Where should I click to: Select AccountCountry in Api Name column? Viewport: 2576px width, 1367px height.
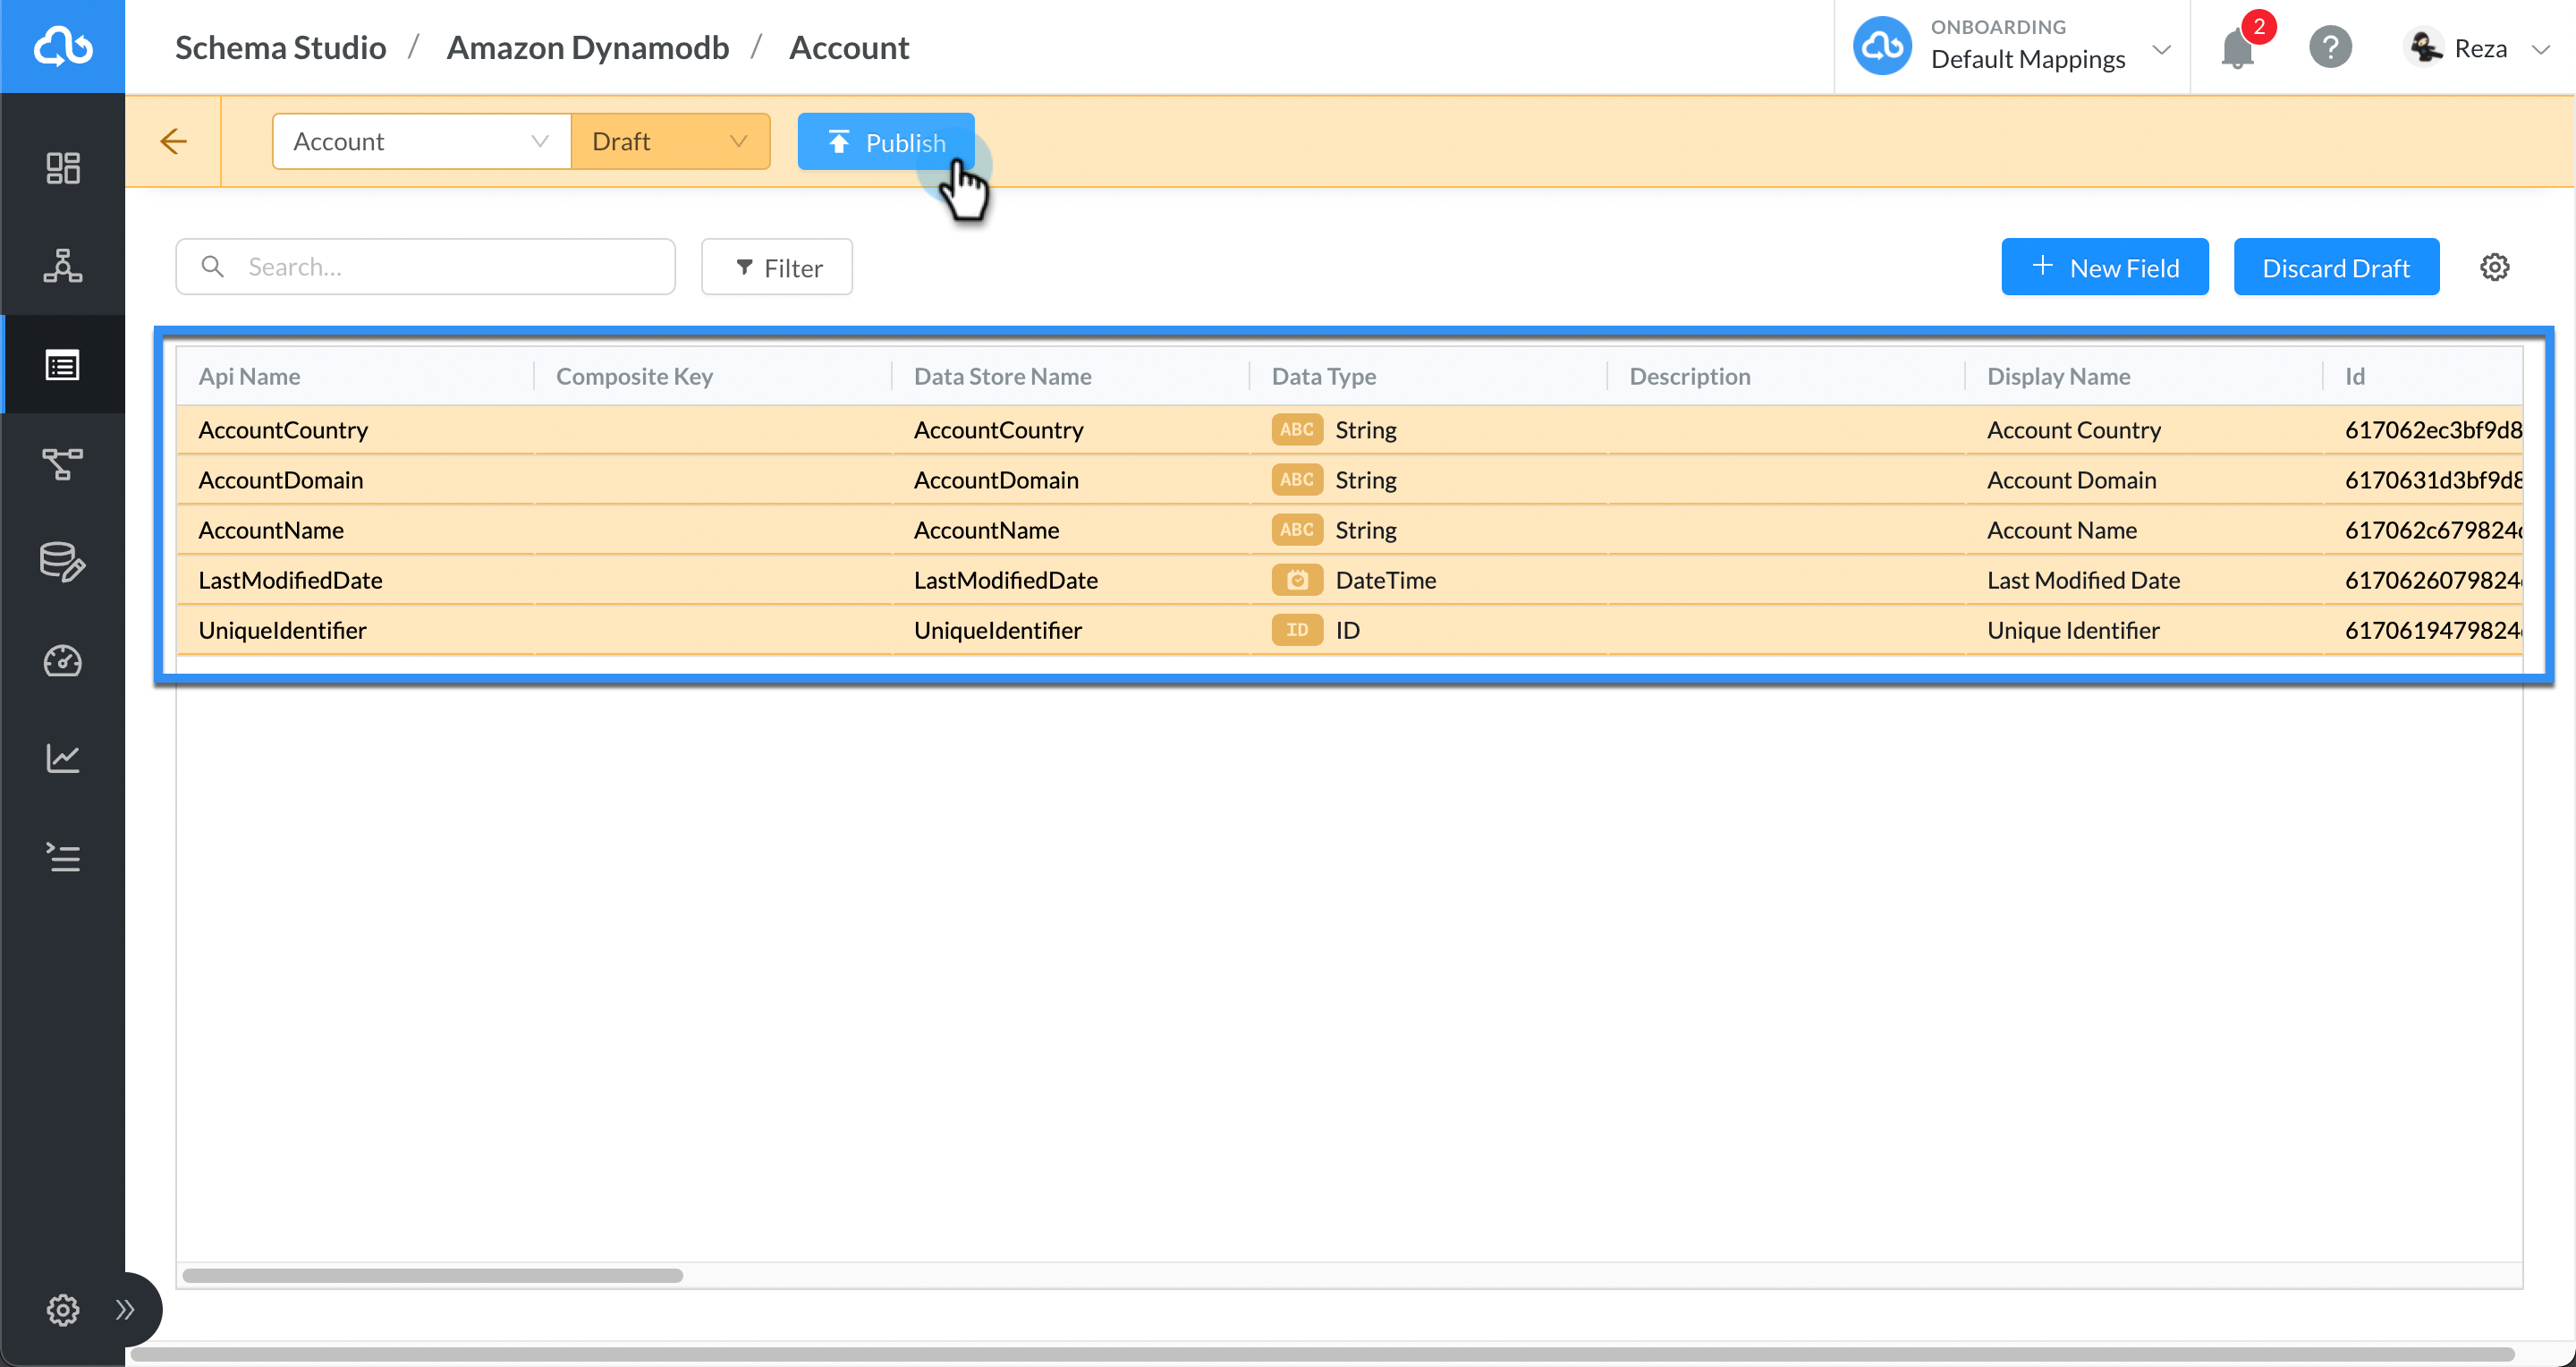tap(283, 430)
